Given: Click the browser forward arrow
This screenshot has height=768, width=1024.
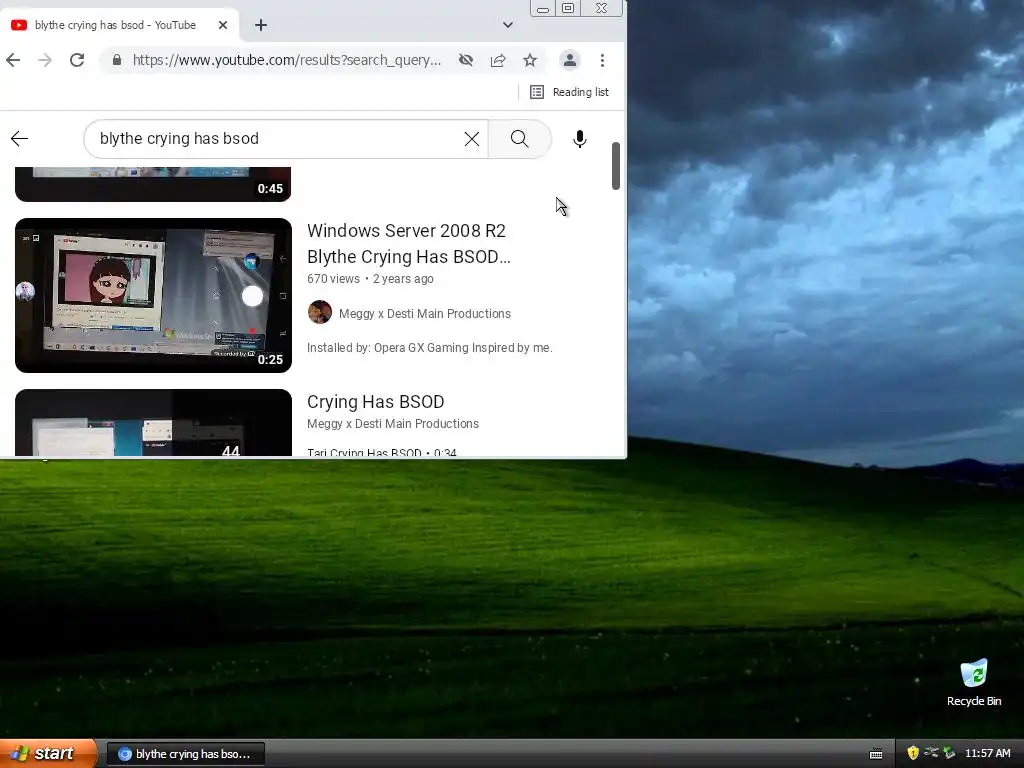Looking at the screenshot, I should pos(44,61).
